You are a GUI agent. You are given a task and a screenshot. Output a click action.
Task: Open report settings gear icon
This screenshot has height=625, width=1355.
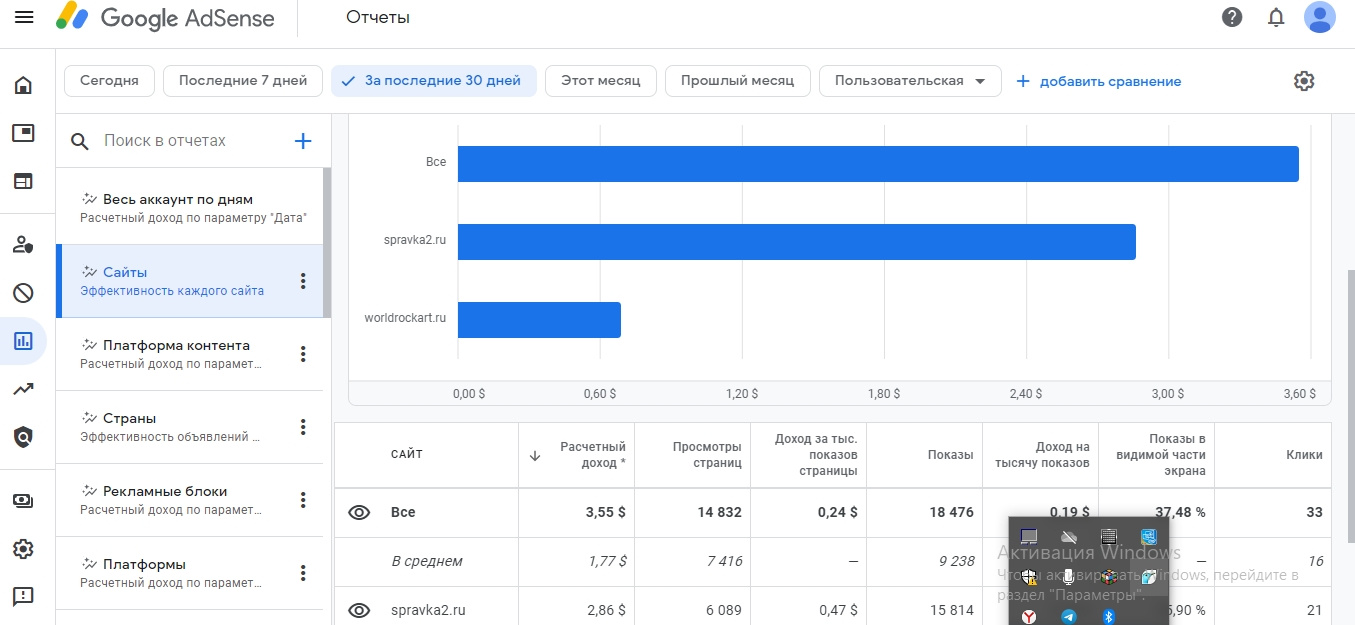[1304, 81]
